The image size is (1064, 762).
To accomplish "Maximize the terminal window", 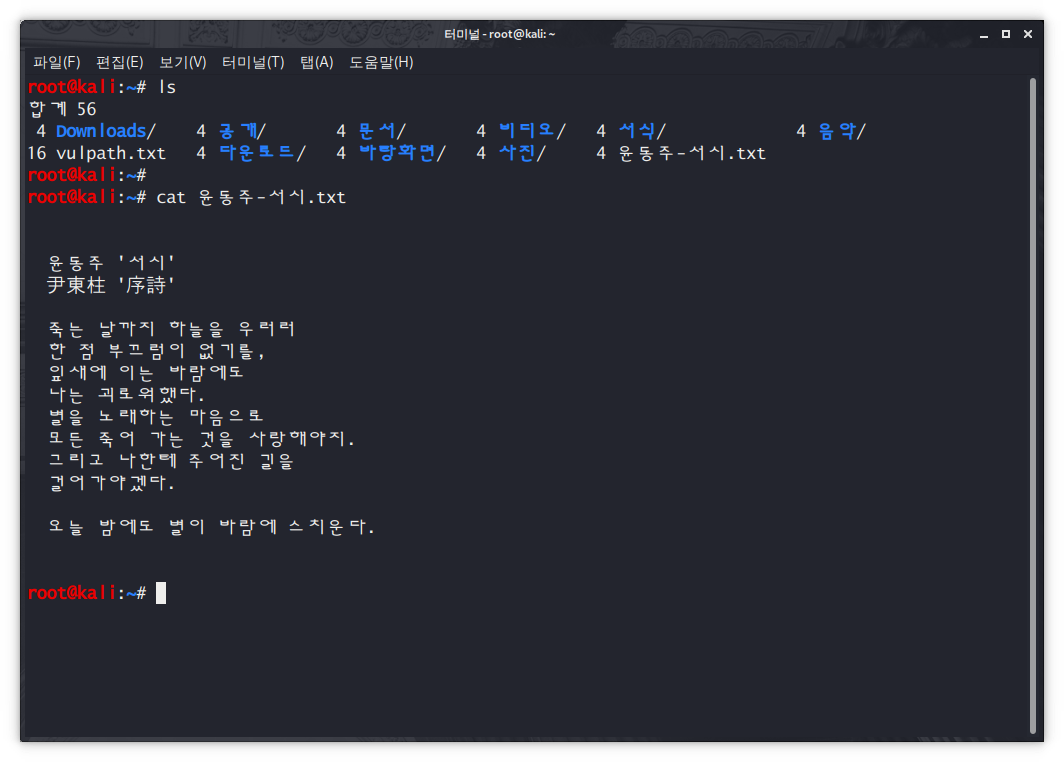I will point(1006,34).
